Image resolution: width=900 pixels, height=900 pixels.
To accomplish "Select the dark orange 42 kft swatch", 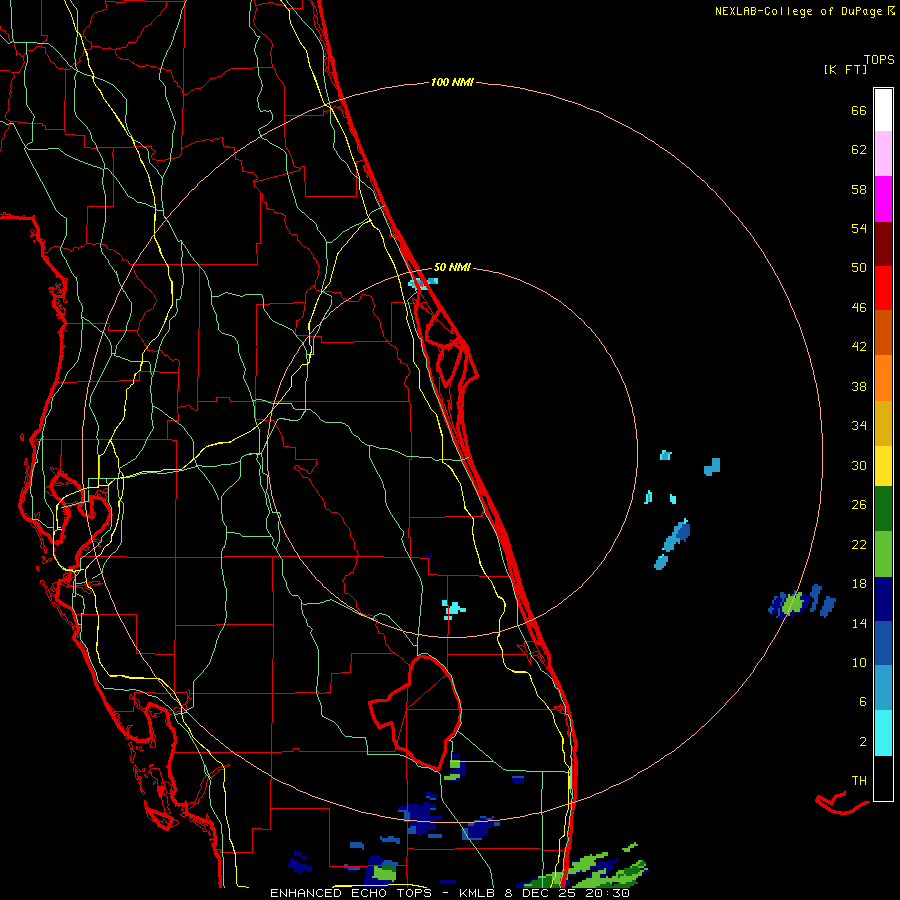I will click(883, 332).
